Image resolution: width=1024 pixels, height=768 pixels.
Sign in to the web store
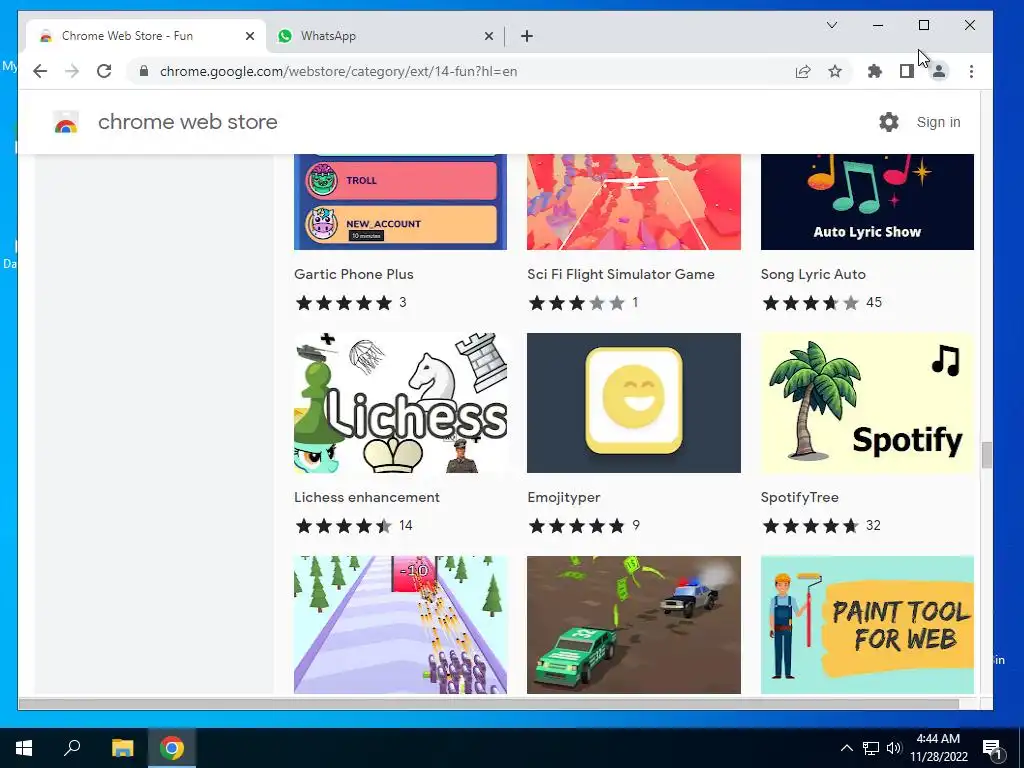pos(938,122)
